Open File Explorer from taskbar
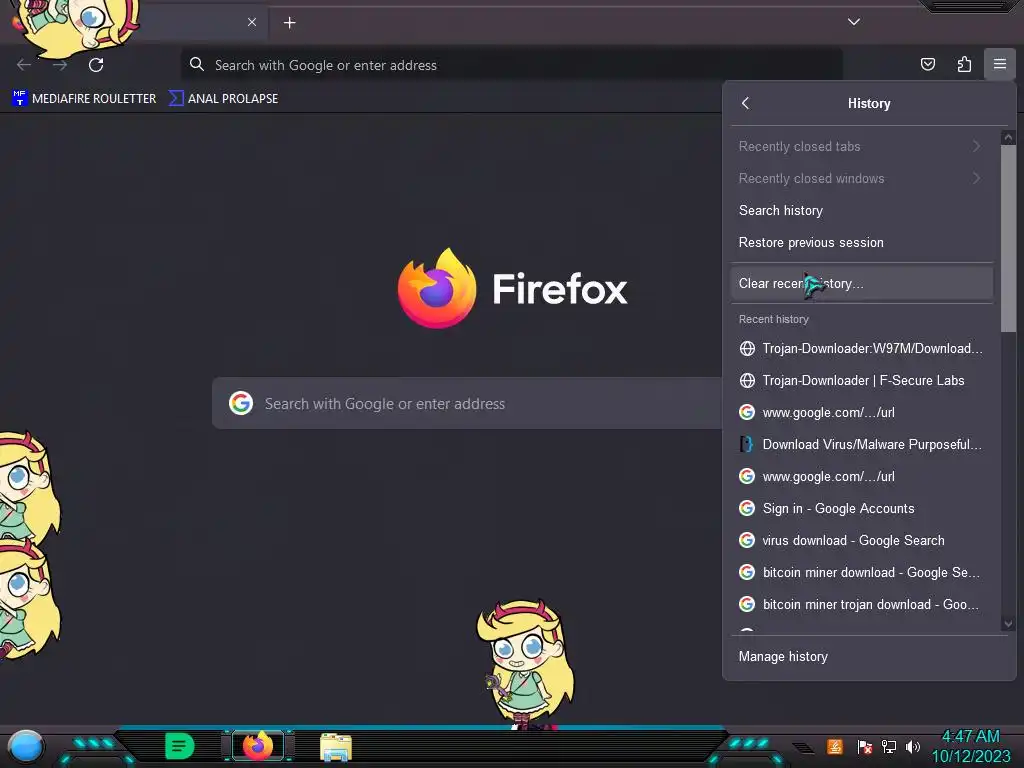Image resolution: width=1024 pixels, height=768 pixels. tap(336, 746)
